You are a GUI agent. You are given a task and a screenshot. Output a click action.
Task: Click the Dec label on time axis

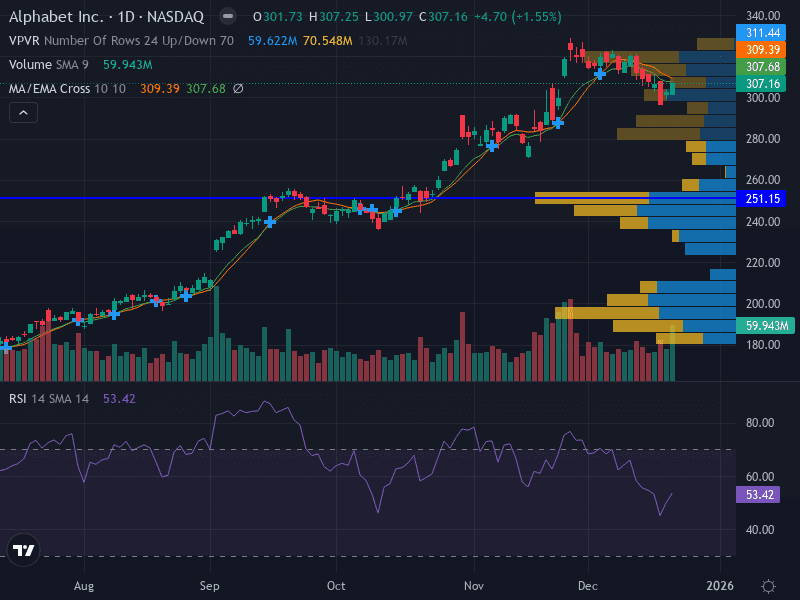pyautogui.click(x=588, y=585)
